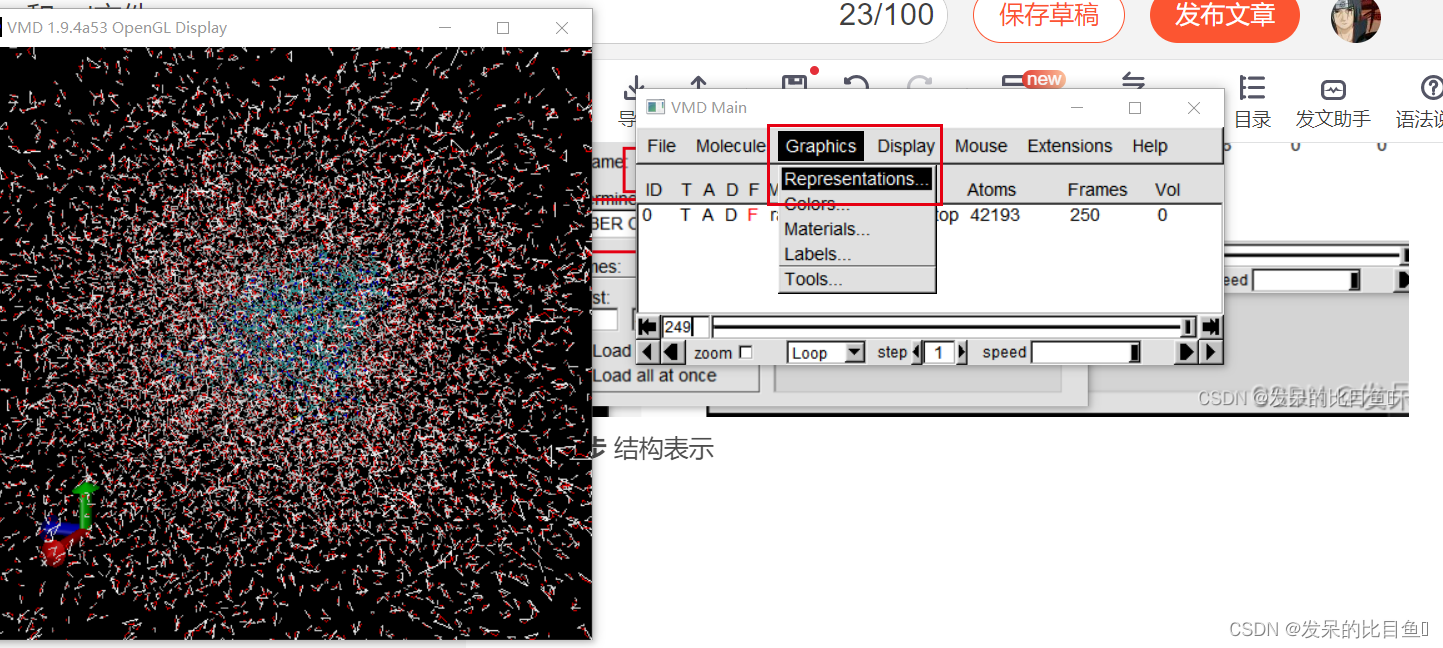
Task: Choose Tools... from Graphics menu
Action: click(x=857, y=279)
